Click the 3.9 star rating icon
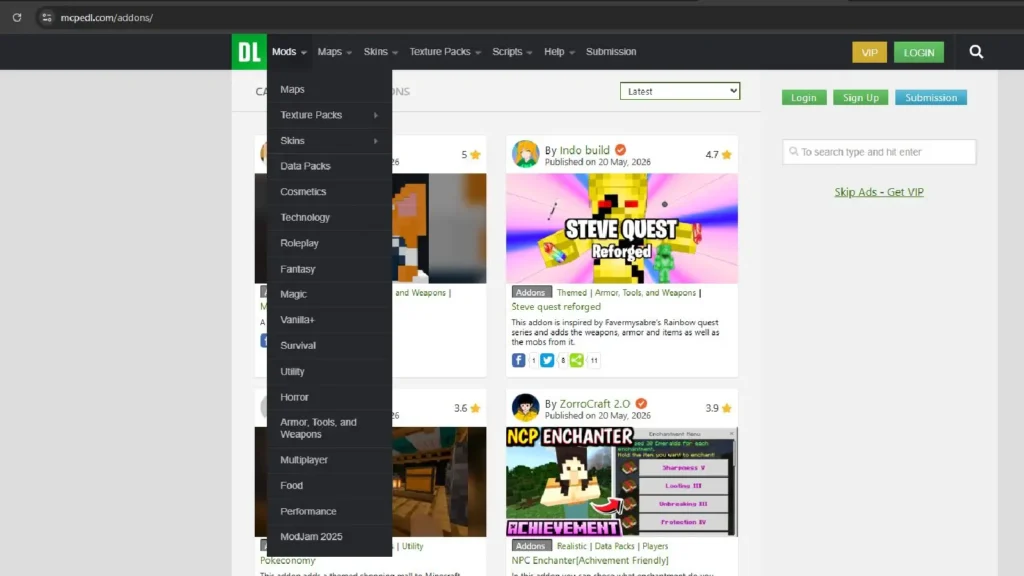1024x576 pixels. pyautogui.click(x=727, y=408)
